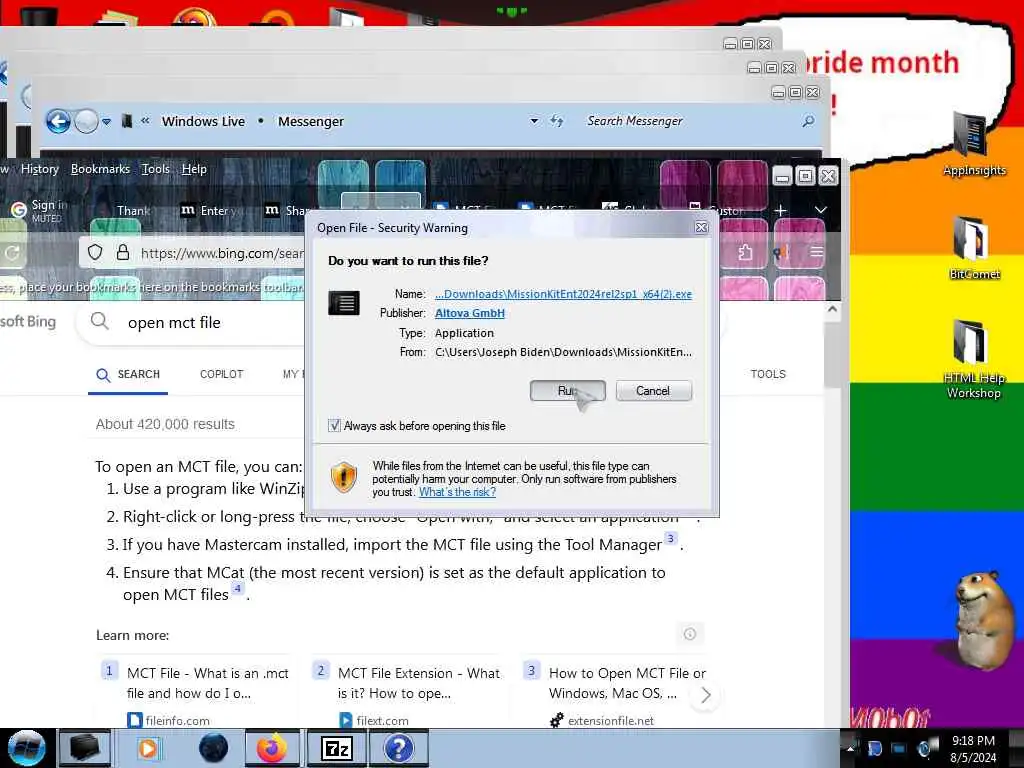Open the Firefox hamburger menu

pos(816,253)
